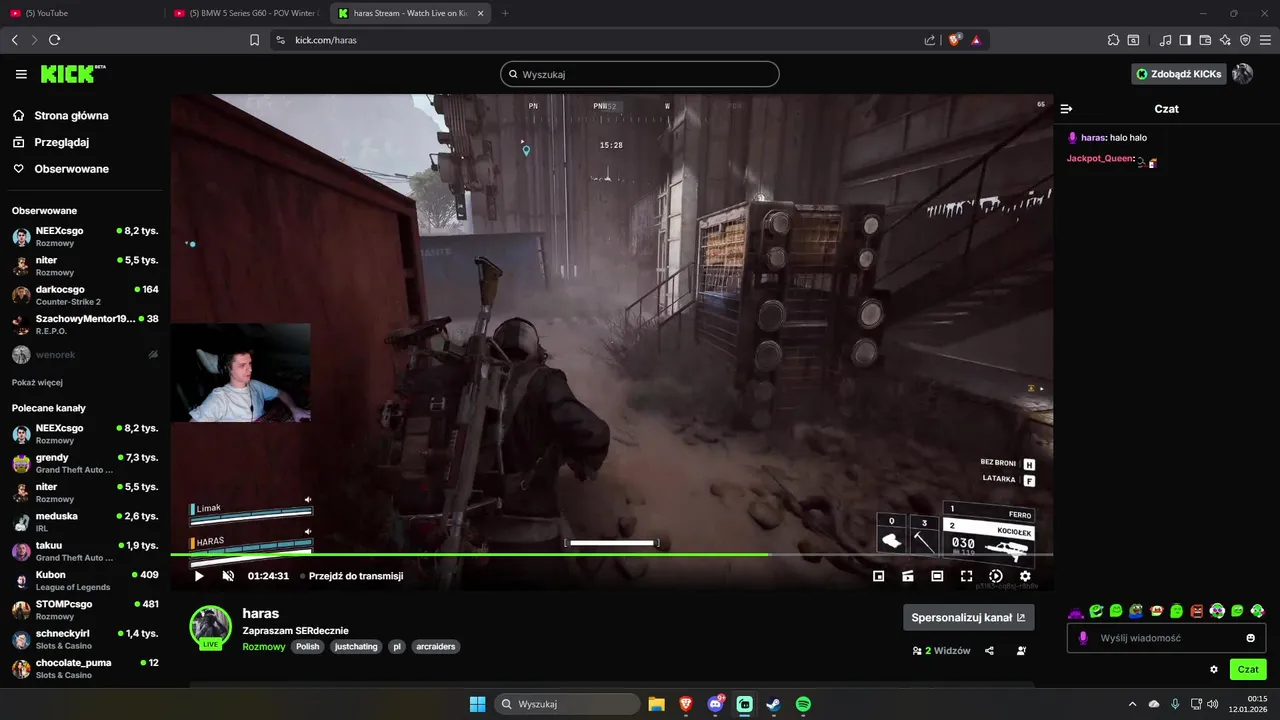Open Brave Rewards triangle icon
The height and width of the screenshot is (720, 1280).
976,40
